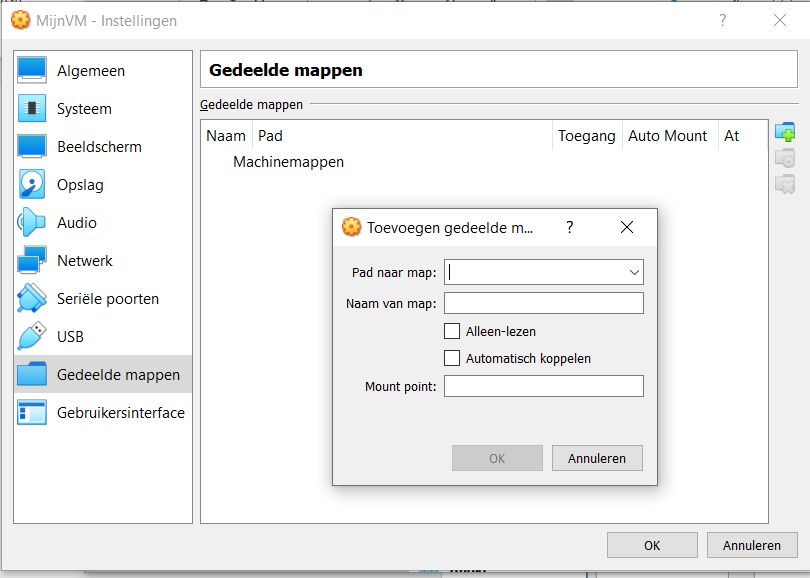The width and height of the screenshot is (810, 578).
Task: Click the Pad column header
Action: click(400, 136)
